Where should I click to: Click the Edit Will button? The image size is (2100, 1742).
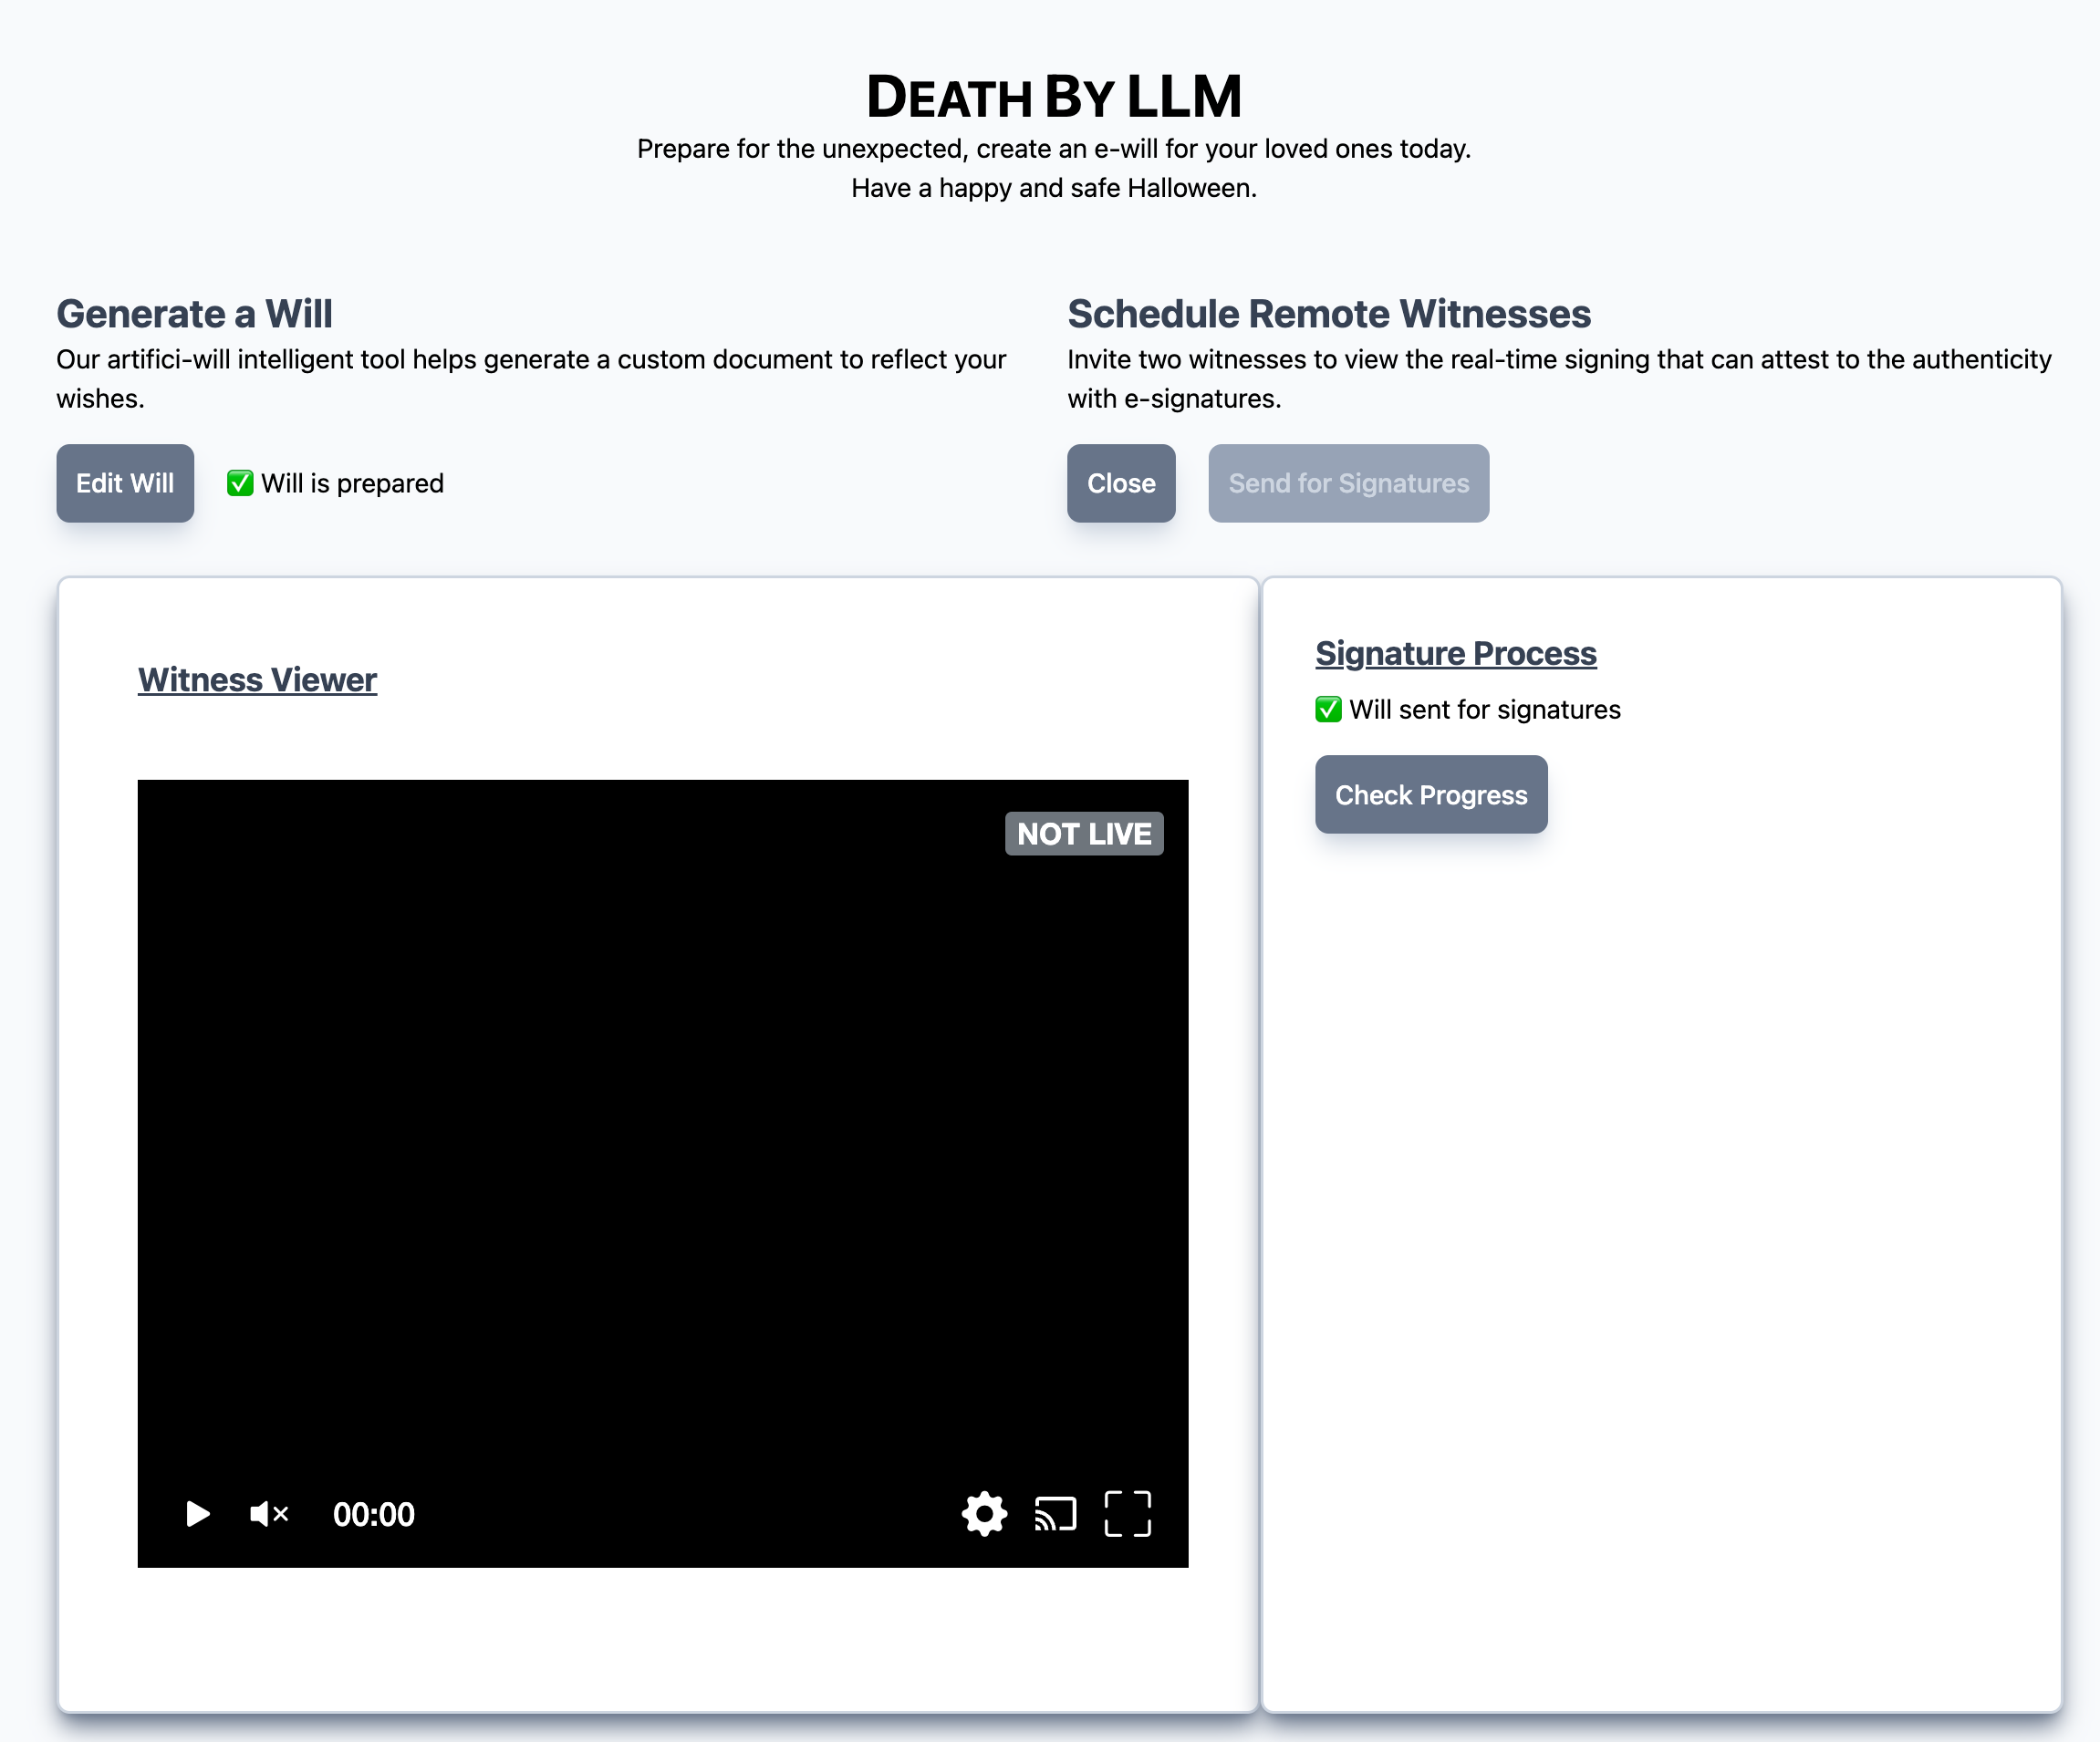pyautogui.click(x=125, y=483)
